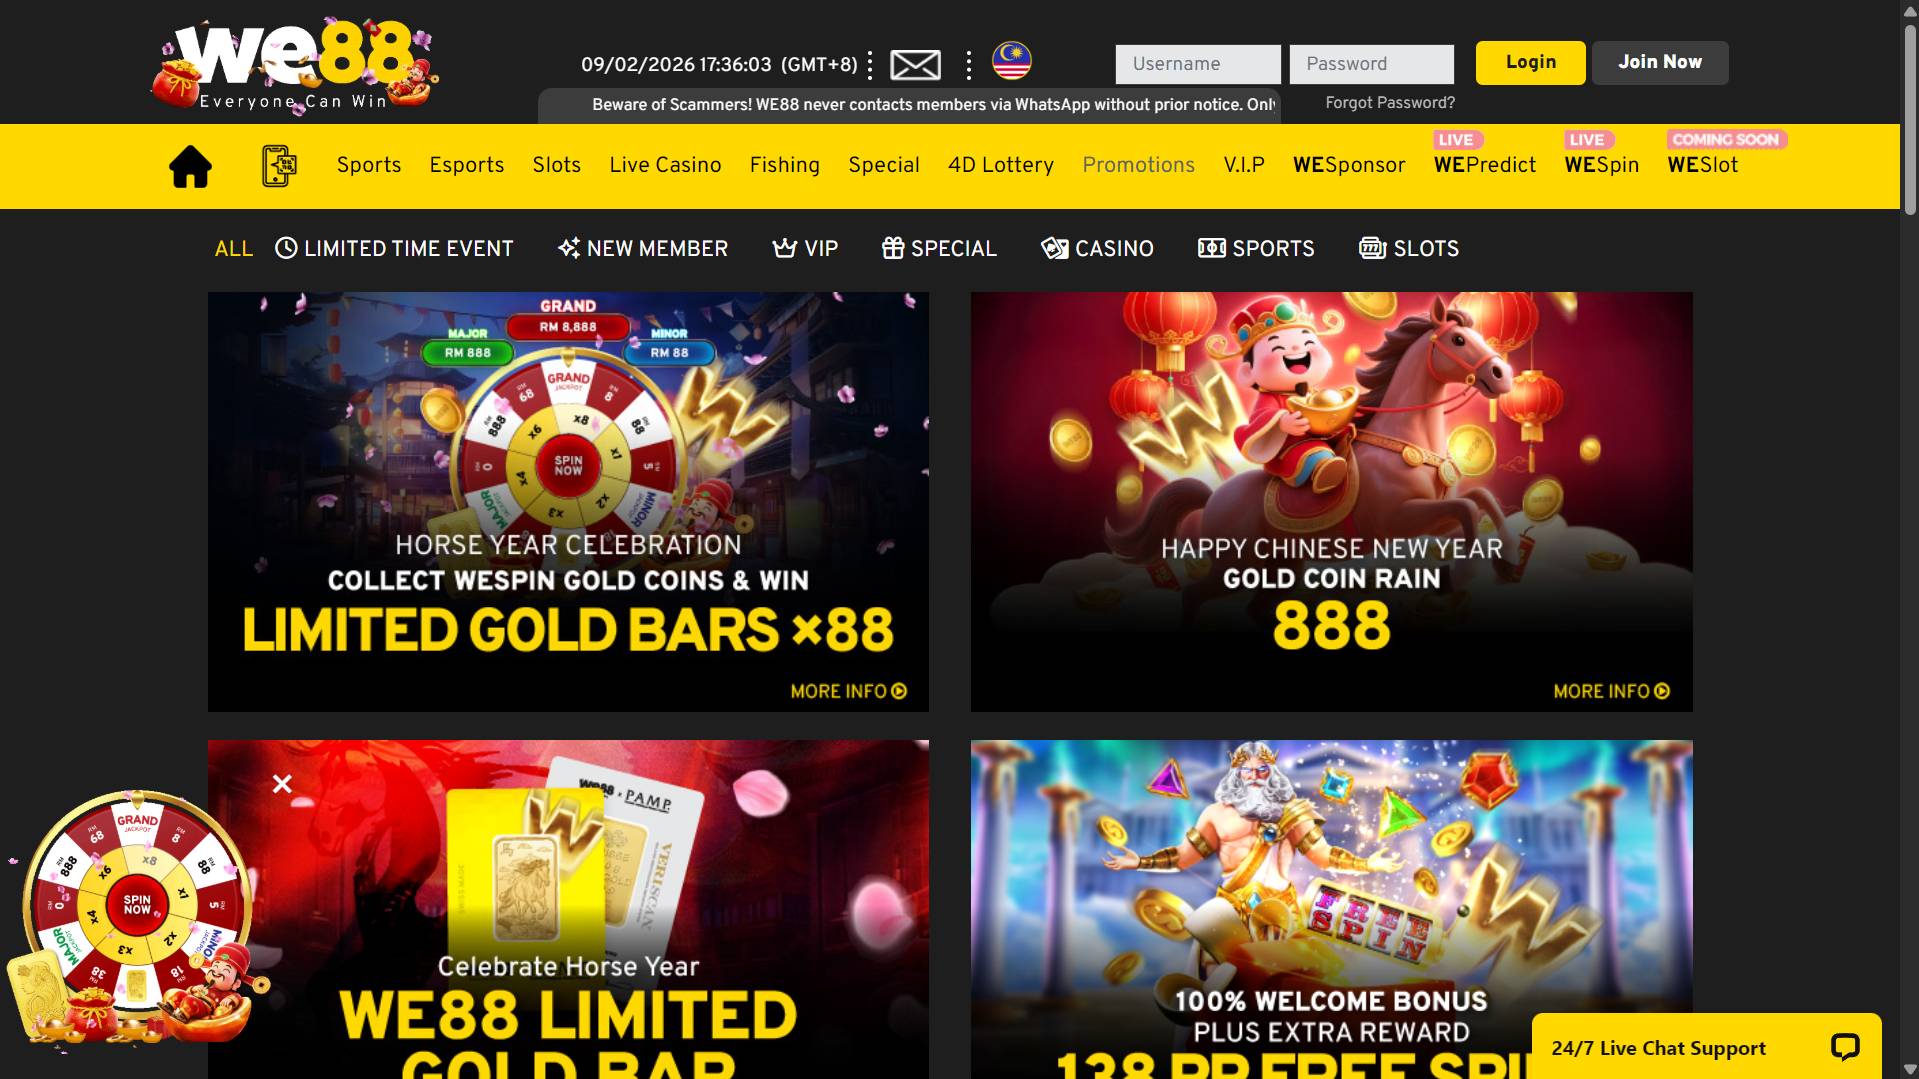Click the yellow Login button
Screen dimensions: 1919x1079
[x=1530, y=62]
